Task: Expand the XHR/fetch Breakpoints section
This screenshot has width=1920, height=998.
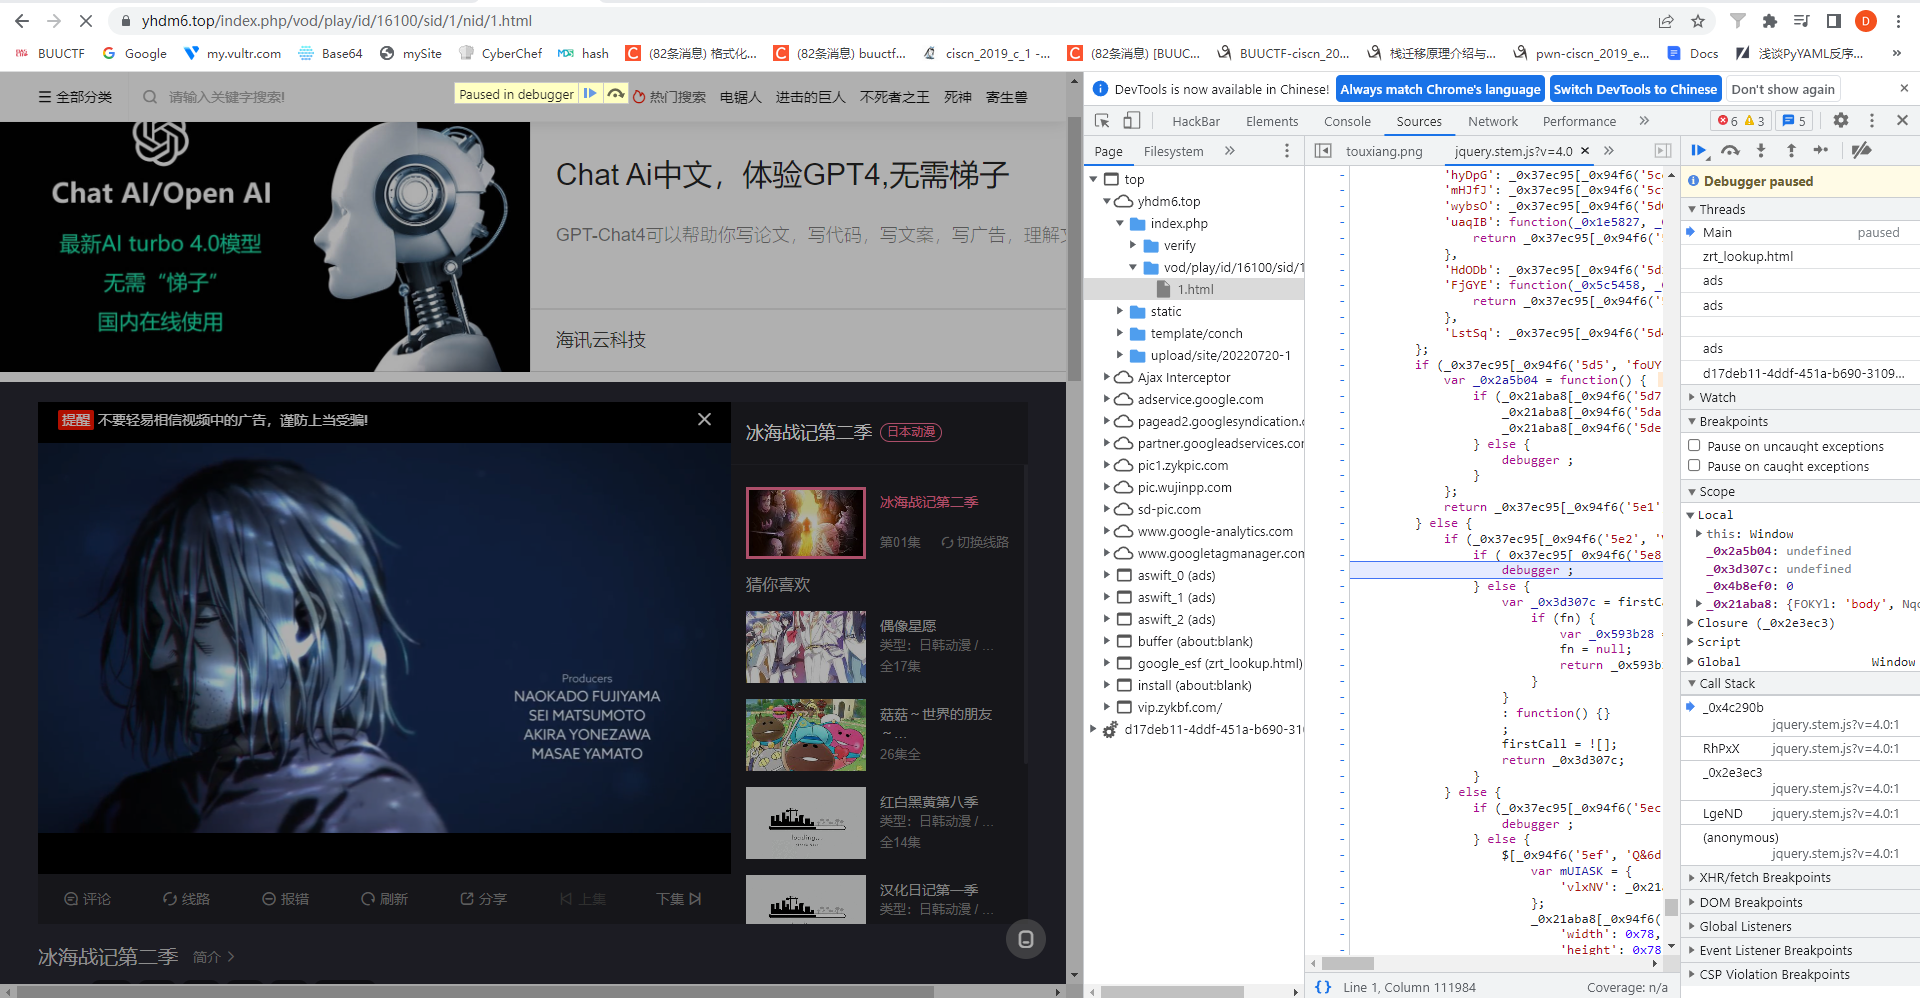Action: [x=1692, y=877]
